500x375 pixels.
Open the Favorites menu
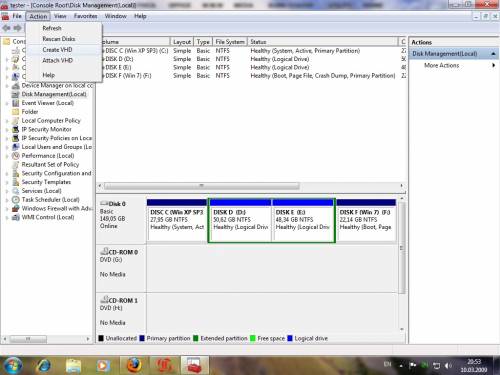[x=86, y=16]
